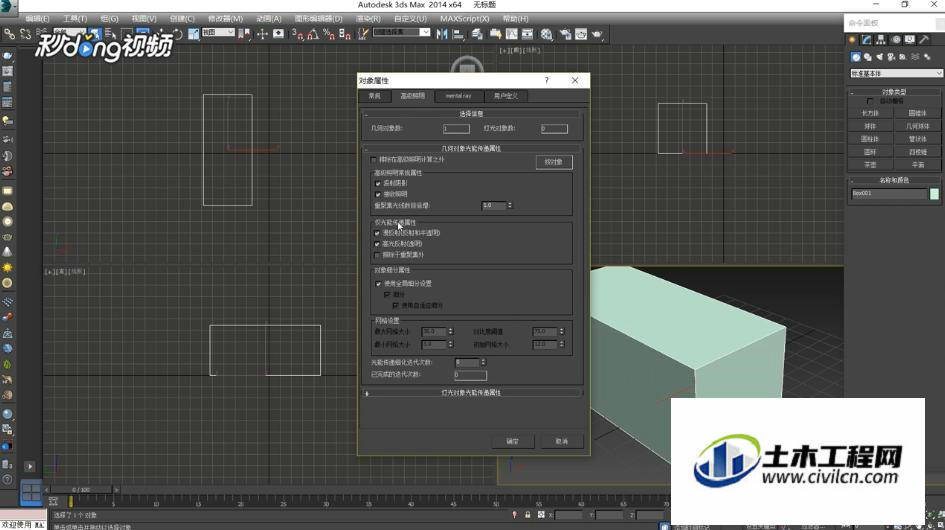Toggle the Selection Lock icon in status bar

click(527, 515)
